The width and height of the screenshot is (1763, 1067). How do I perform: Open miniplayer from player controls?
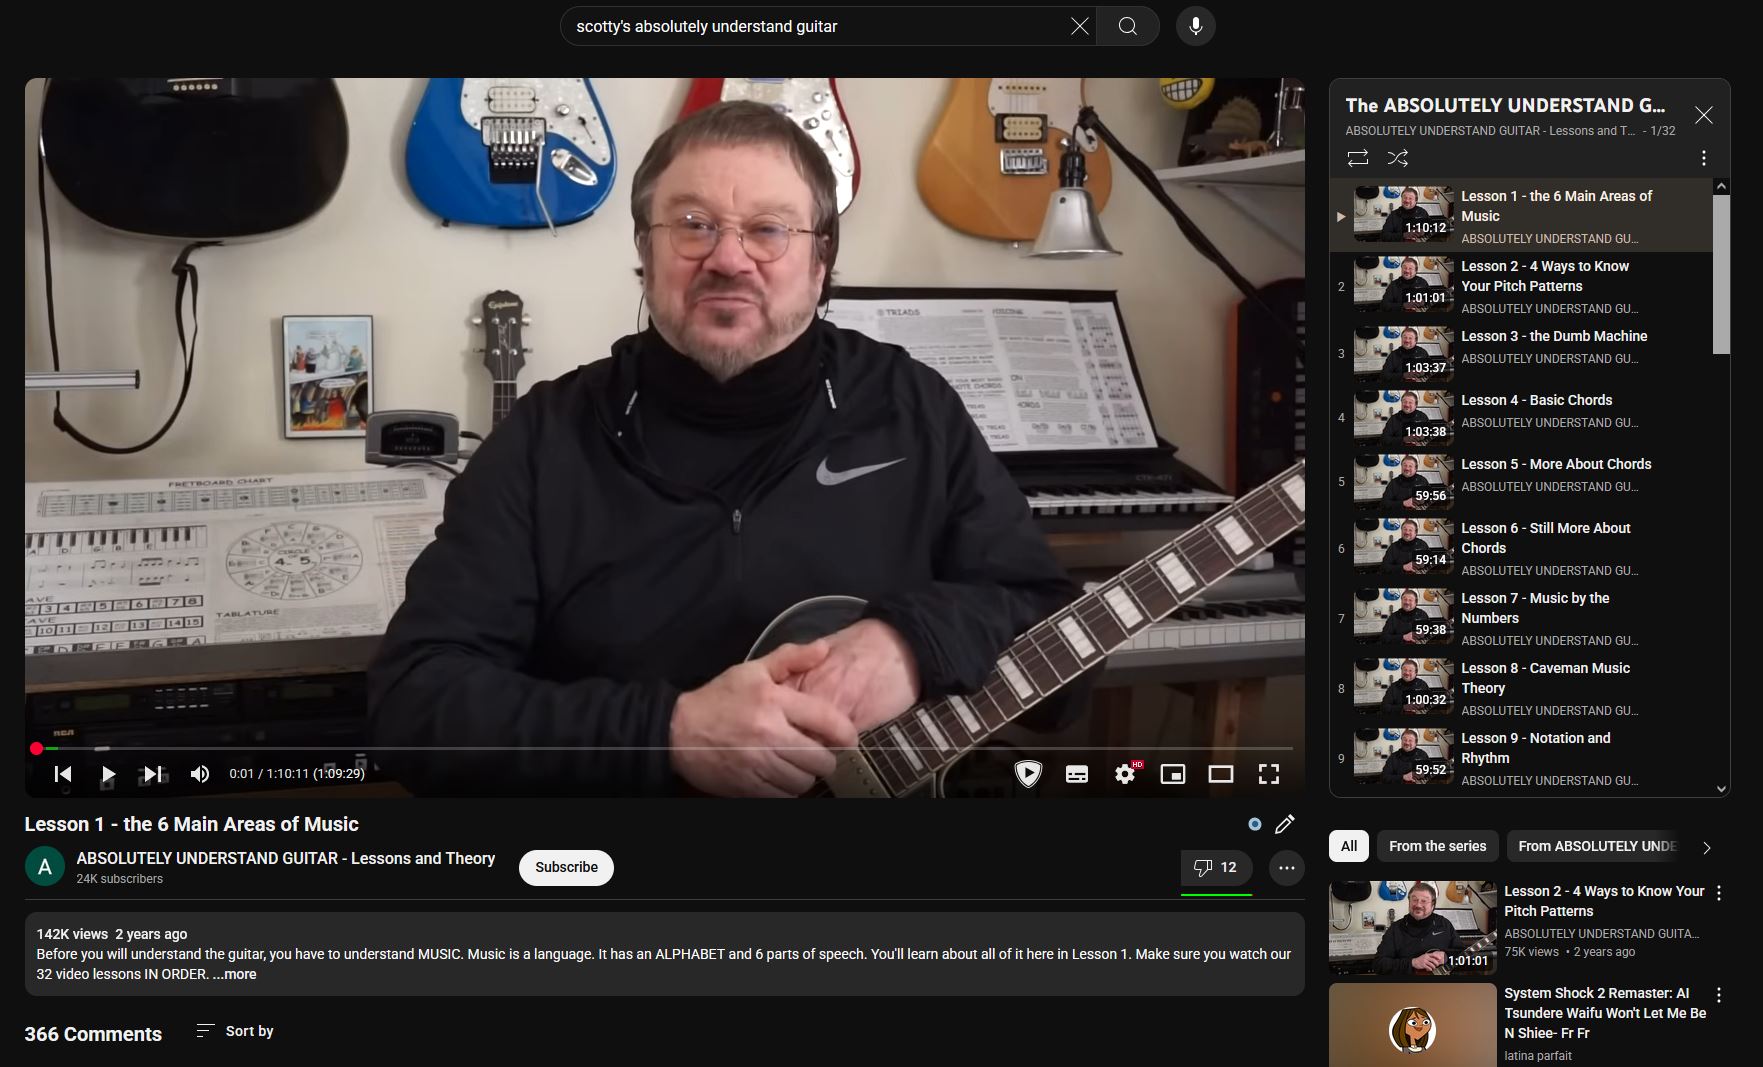(1173, 773)
